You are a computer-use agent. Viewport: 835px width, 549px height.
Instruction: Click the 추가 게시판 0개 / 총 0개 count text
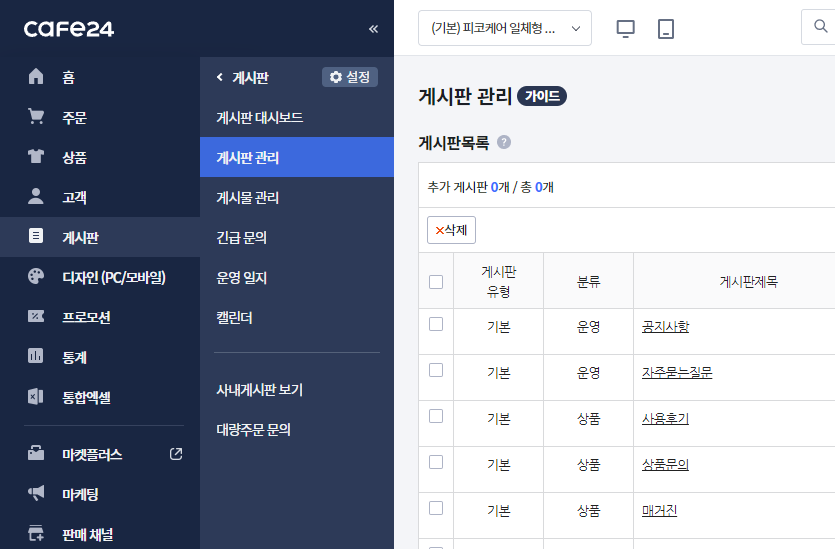[x=490, y=187]
